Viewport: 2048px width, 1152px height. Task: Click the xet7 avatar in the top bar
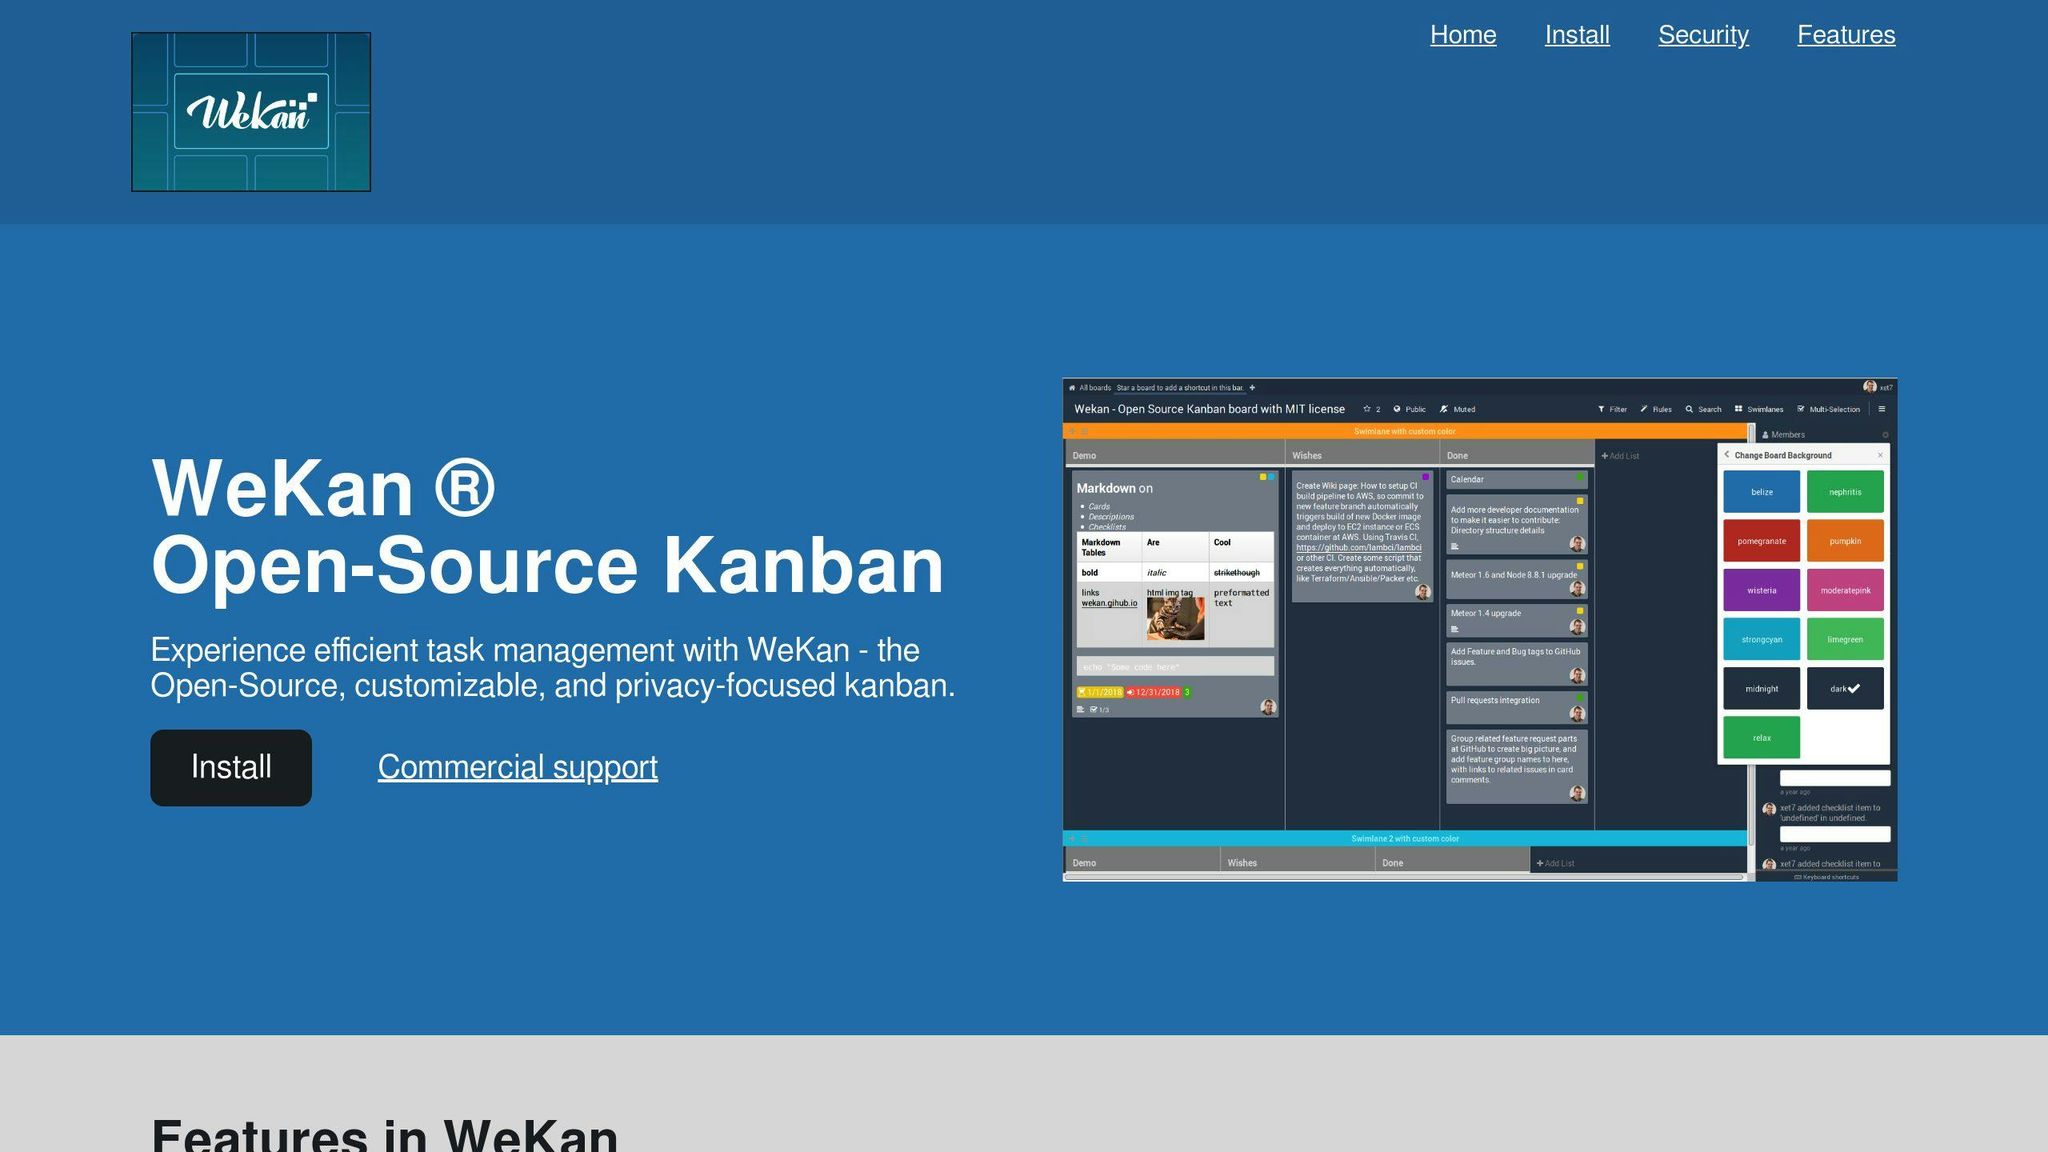[1869, 388]
